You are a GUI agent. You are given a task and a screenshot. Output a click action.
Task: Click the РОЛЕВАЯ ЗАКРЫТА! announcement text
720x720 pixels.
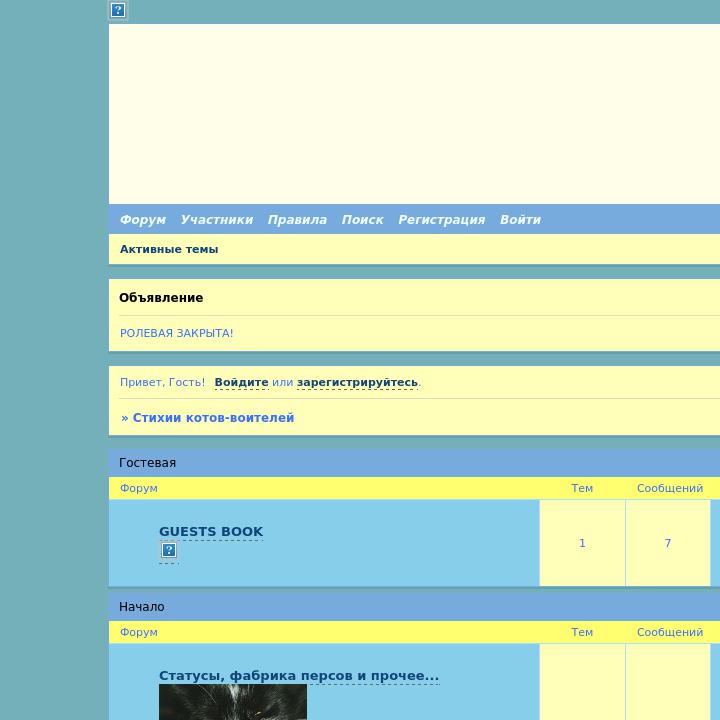tap(176, 333)
